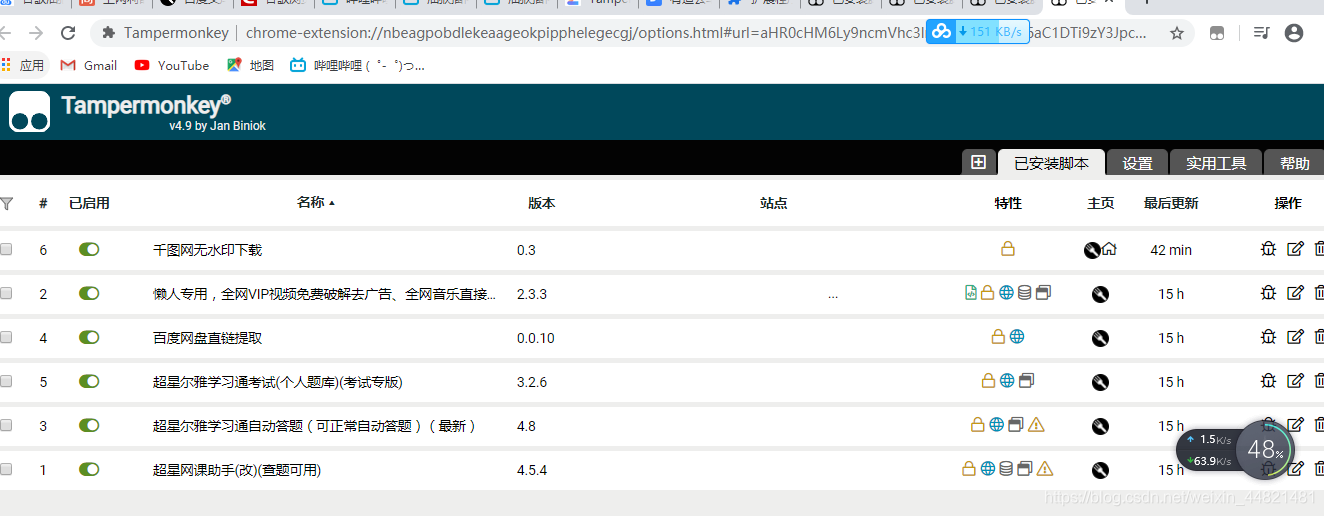
Task: Bookmark this page with star icon
Action: coord(1177,33)
